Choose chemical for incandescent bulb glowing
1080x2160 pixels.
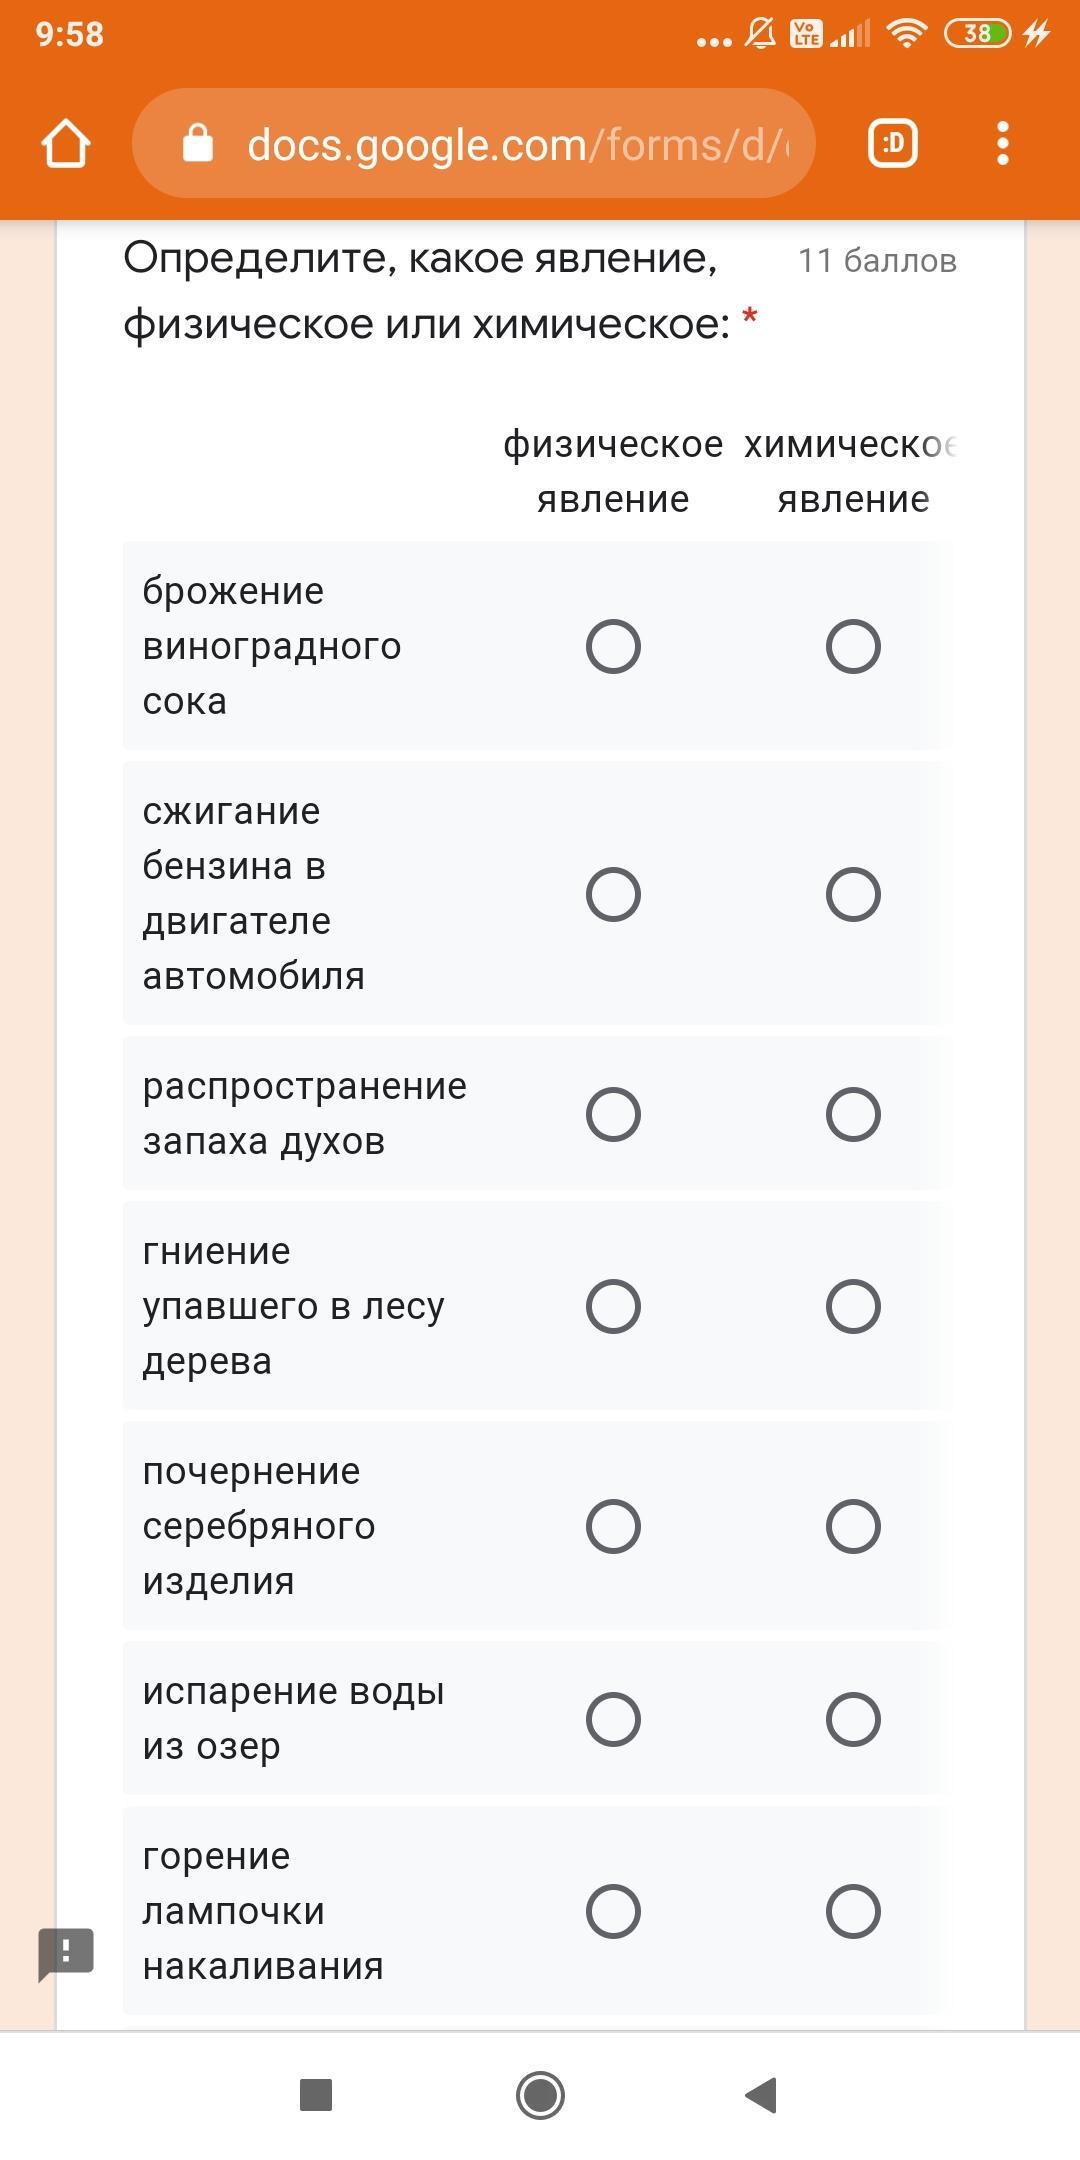[853, 1911]
